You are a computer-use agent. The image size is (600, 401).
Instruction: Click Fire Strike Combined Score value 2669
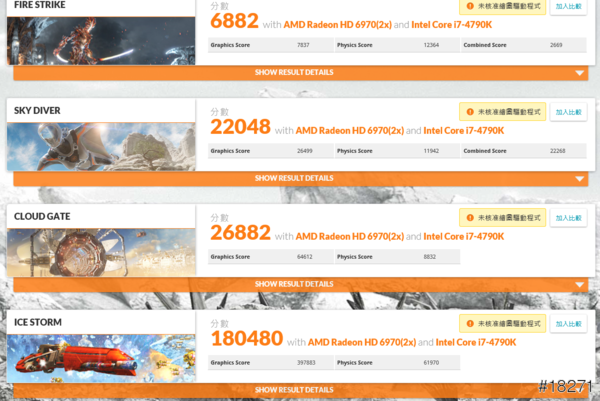556,45
